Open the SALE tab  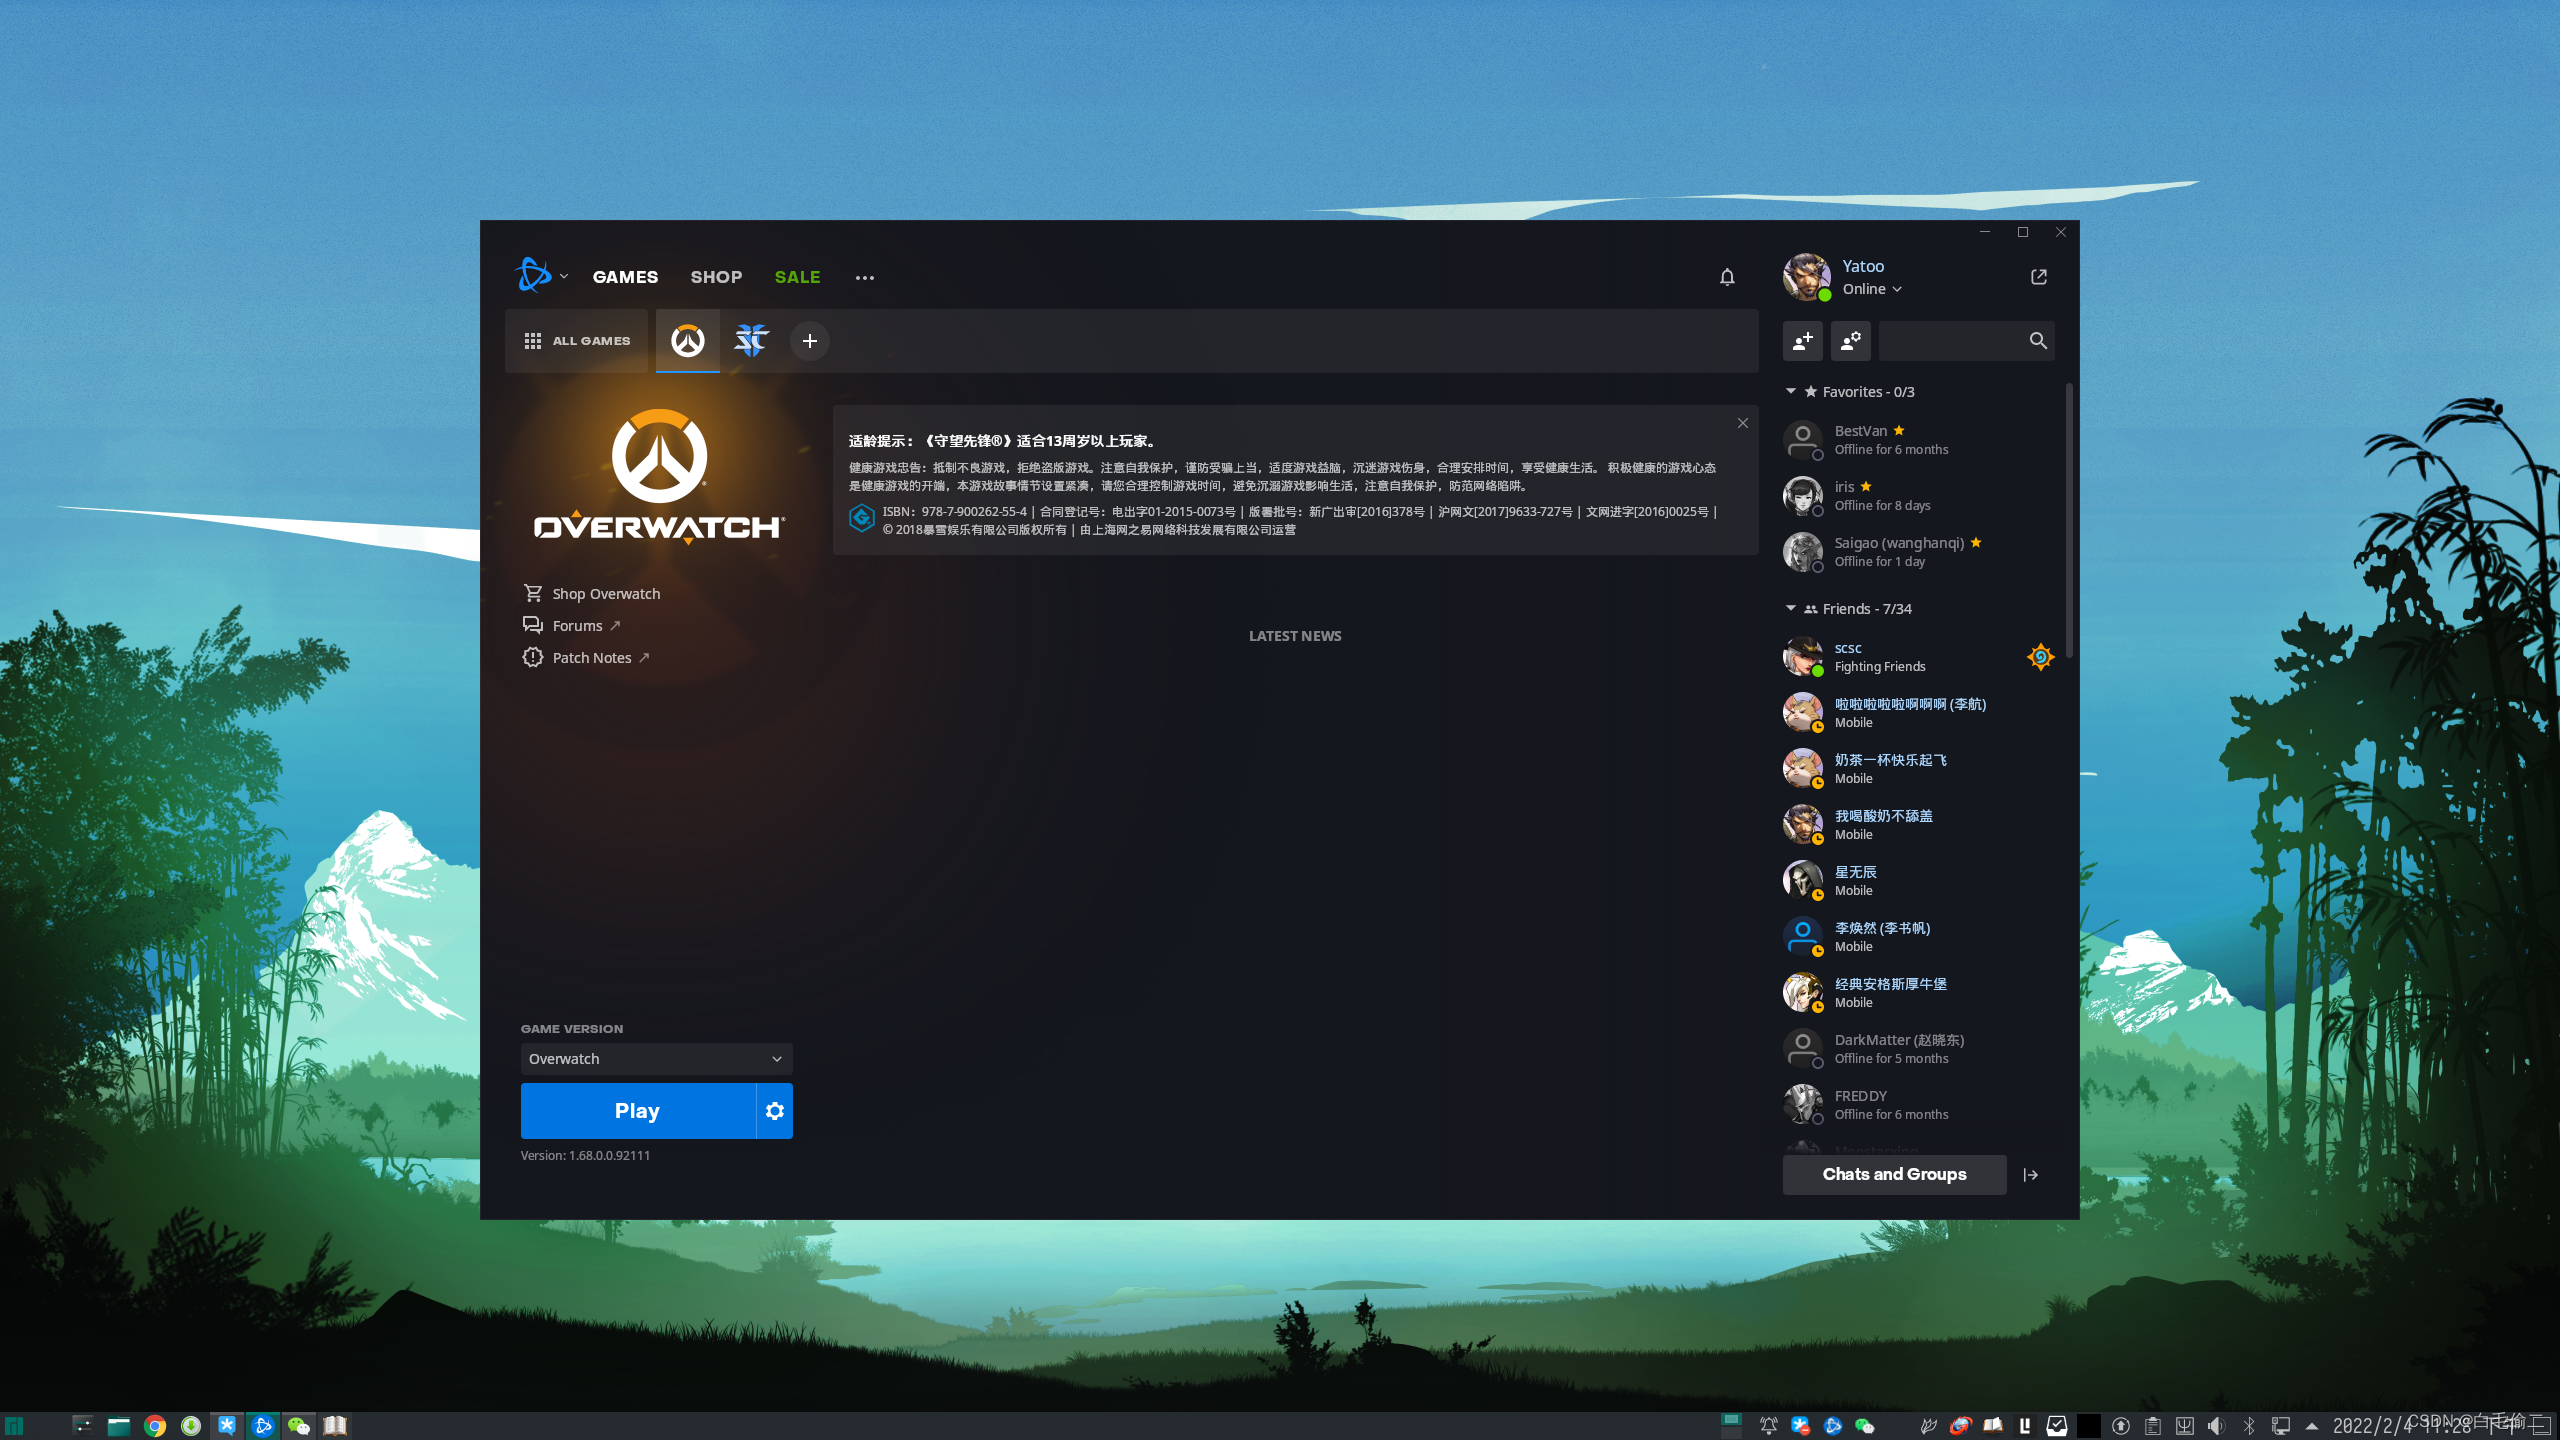(797, 277)
